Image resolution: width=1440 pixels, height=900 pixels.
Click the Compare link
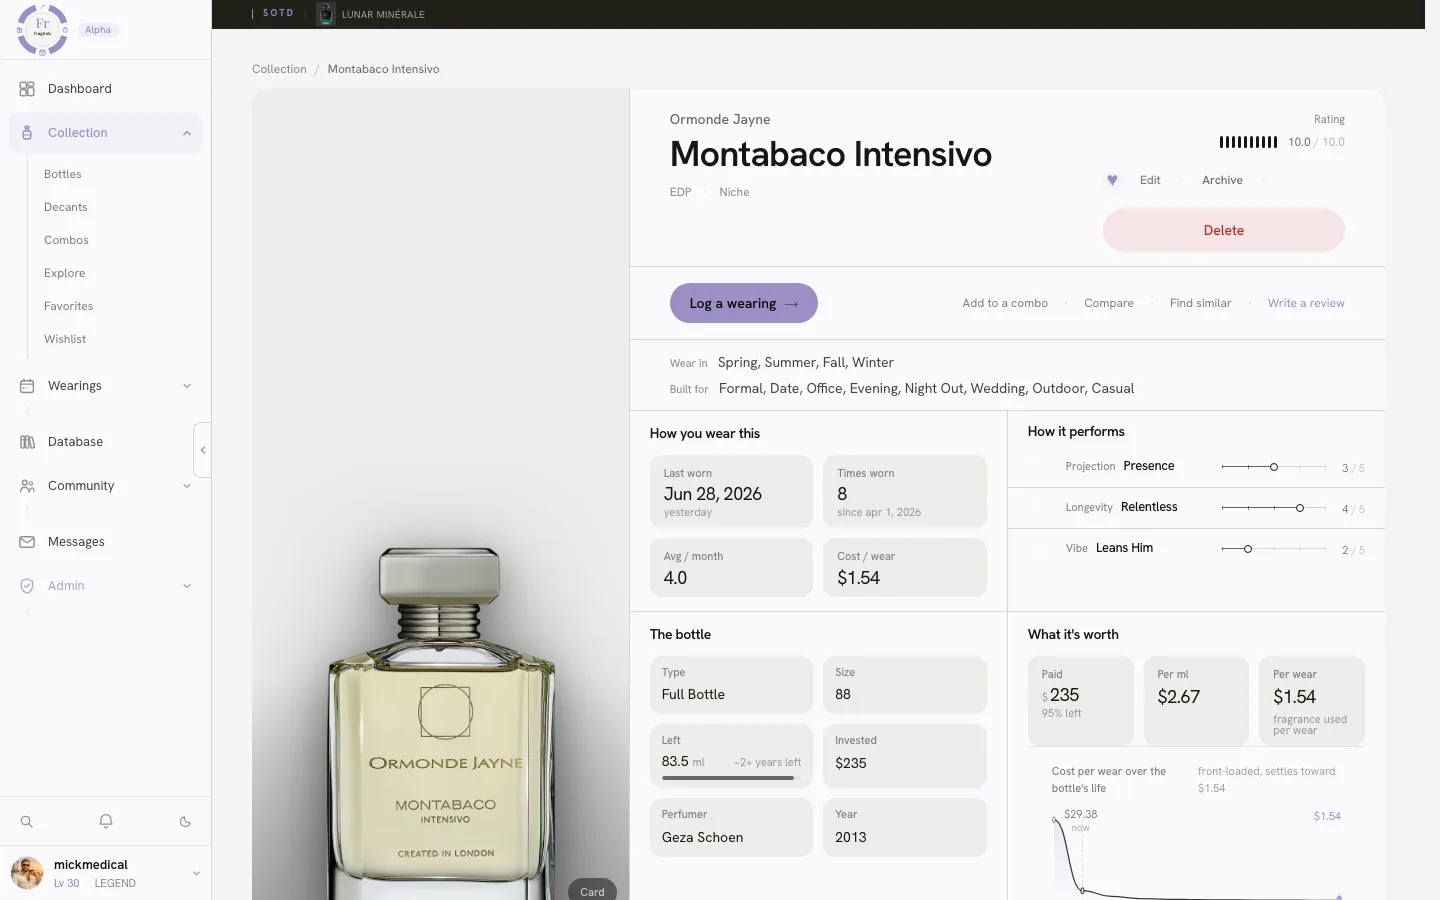(1109, 303)
